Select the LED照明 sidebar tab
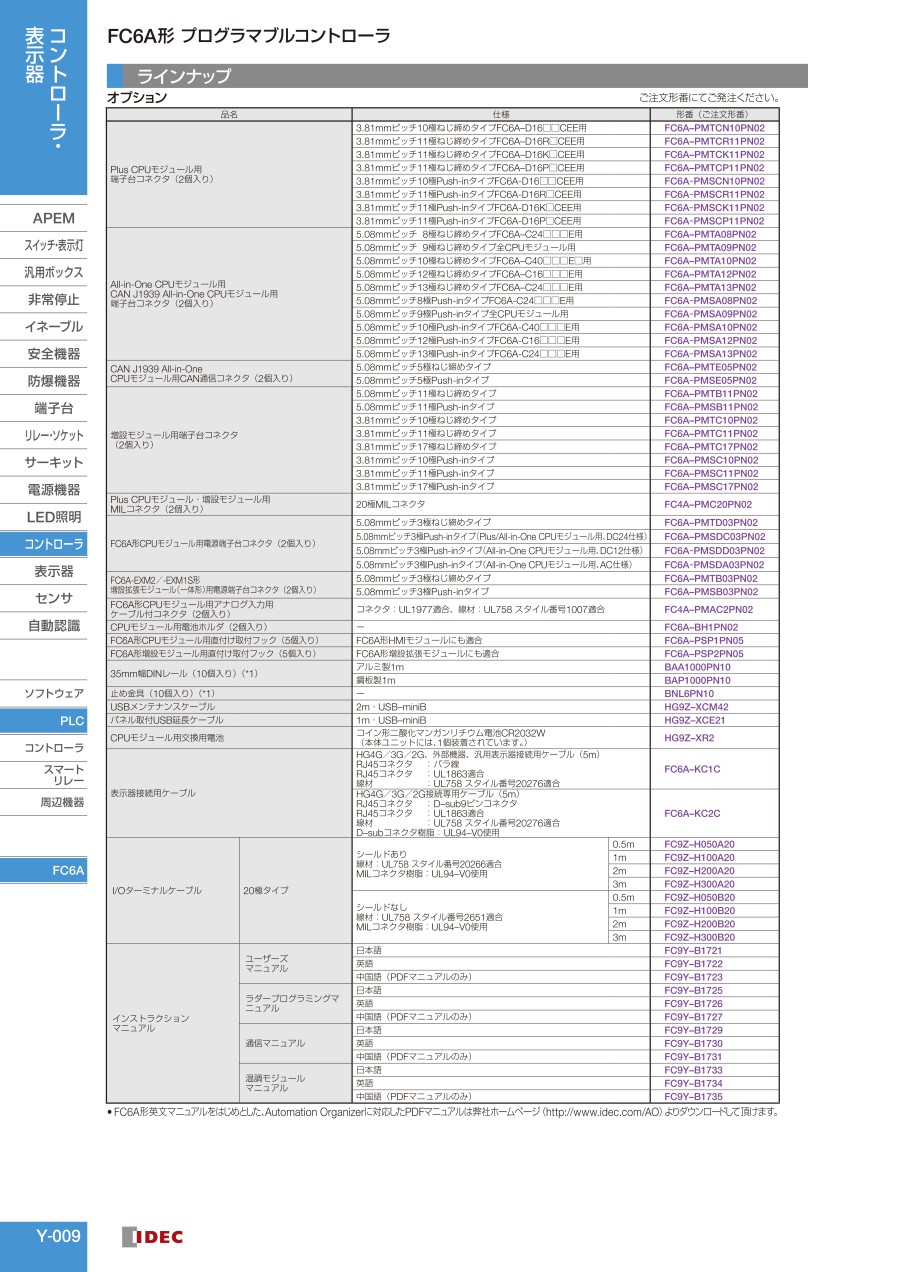This screenshot has height=1272, width=900. pos(53,517)
